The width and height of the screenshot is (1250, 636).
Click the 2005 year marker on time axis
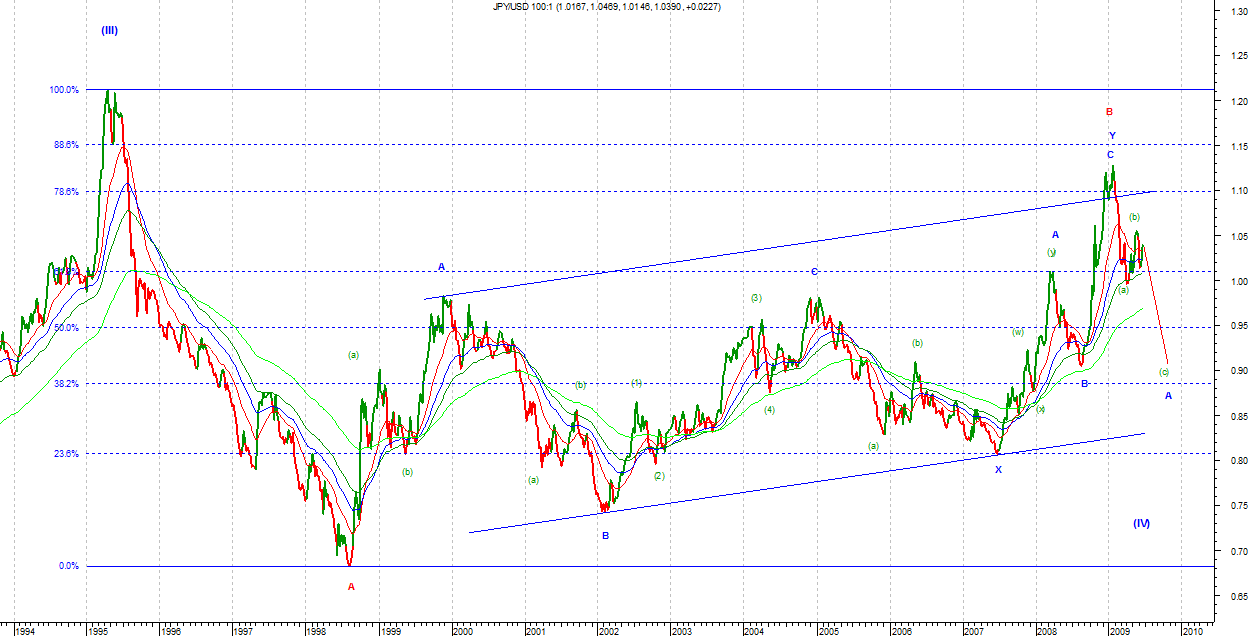828,631
